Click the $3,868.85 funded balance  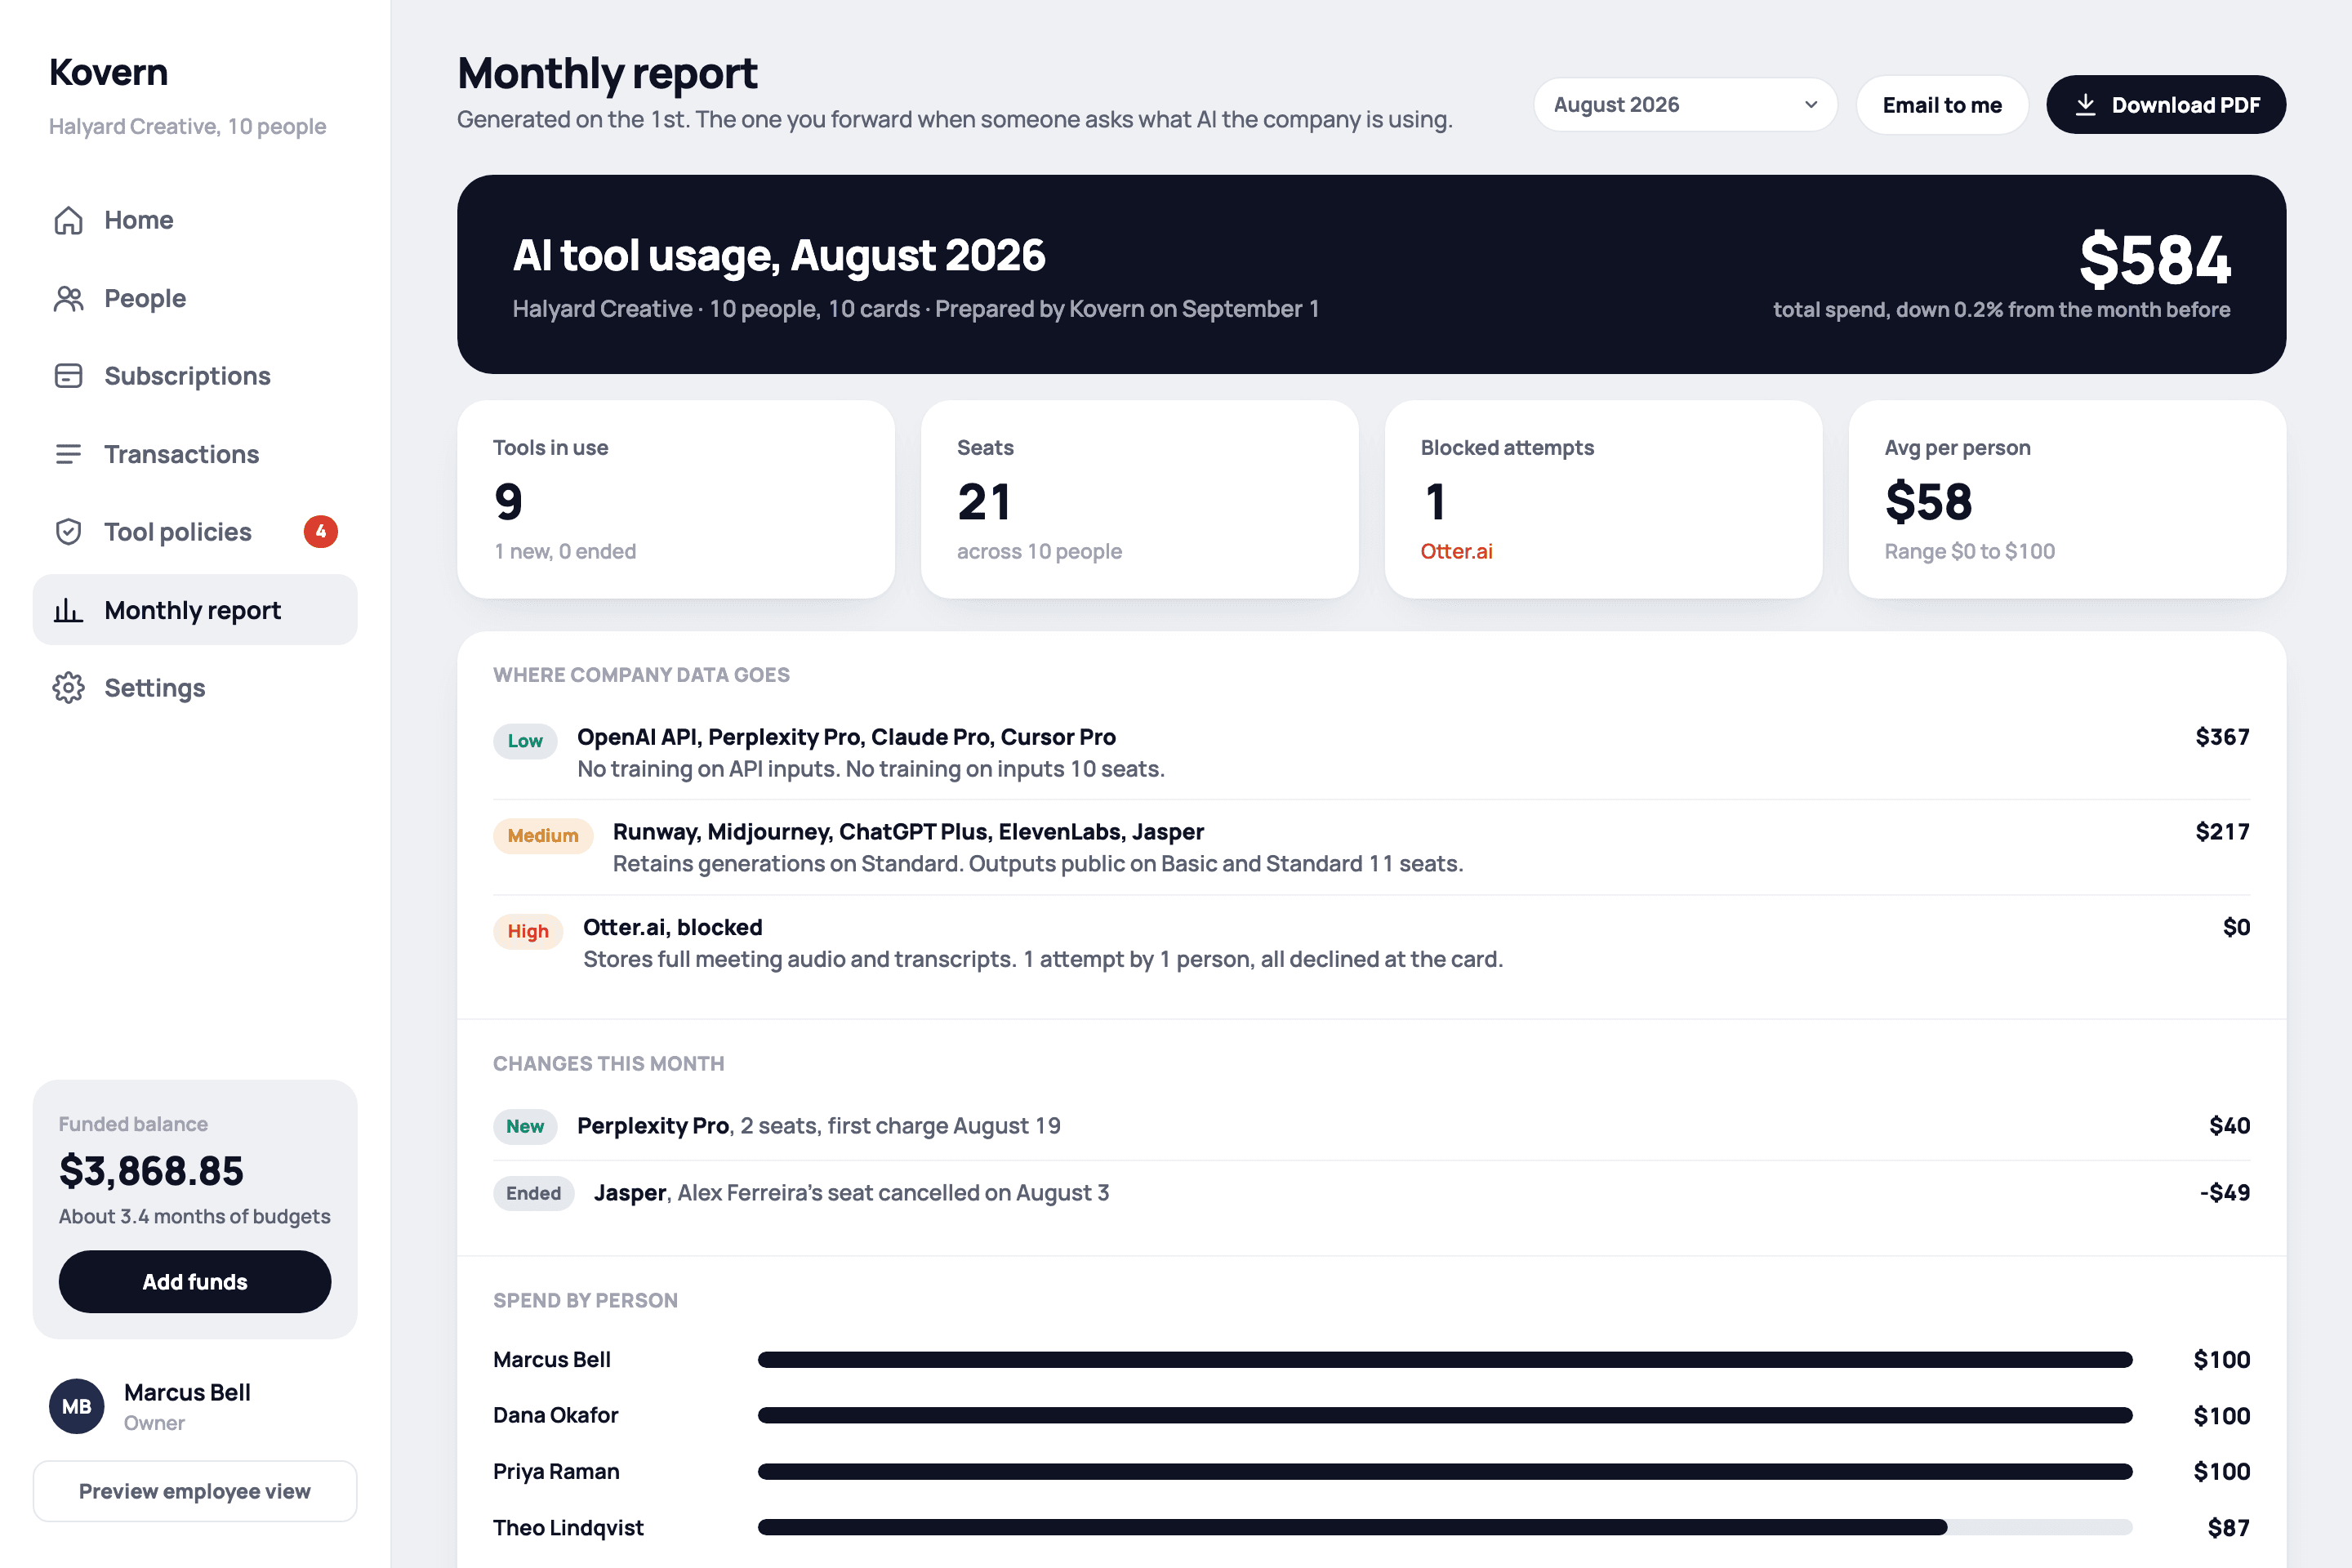tap(151, 1171)
